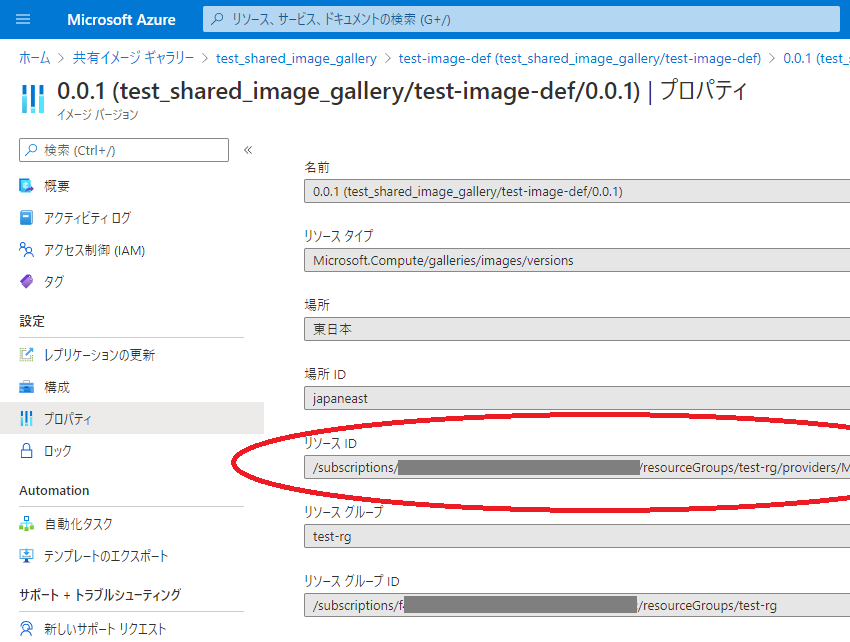Screen dimensions: 850x642
Task: Click the 場所 field showing 東日本
Action: (x=577, y=329)
